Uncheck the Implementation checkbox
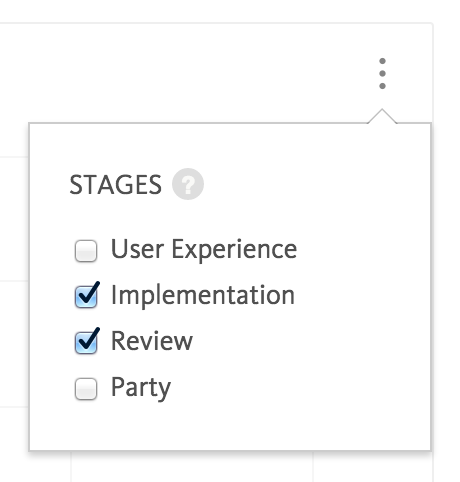This screenshot has height=482, width=460. (x=86, y=296)
